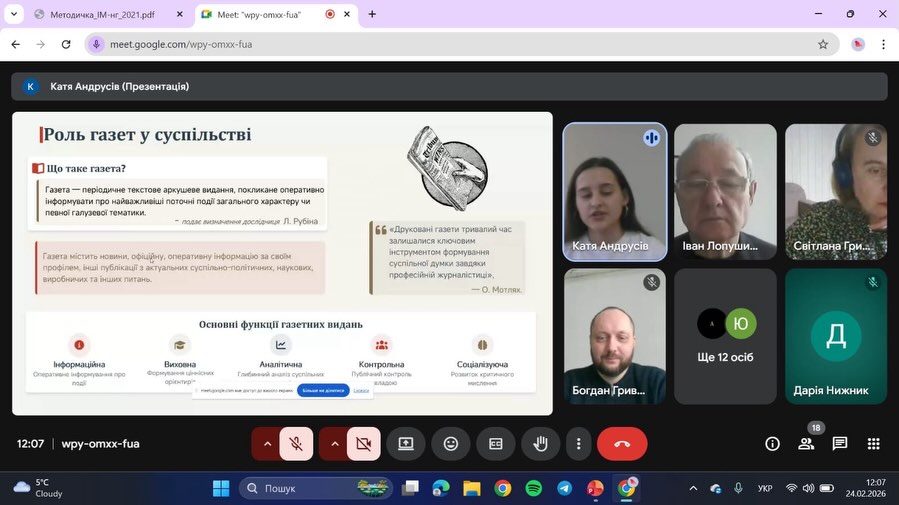Open the Chrome browser tab search dropdown
899x505 pixels.
click(14, 14)
